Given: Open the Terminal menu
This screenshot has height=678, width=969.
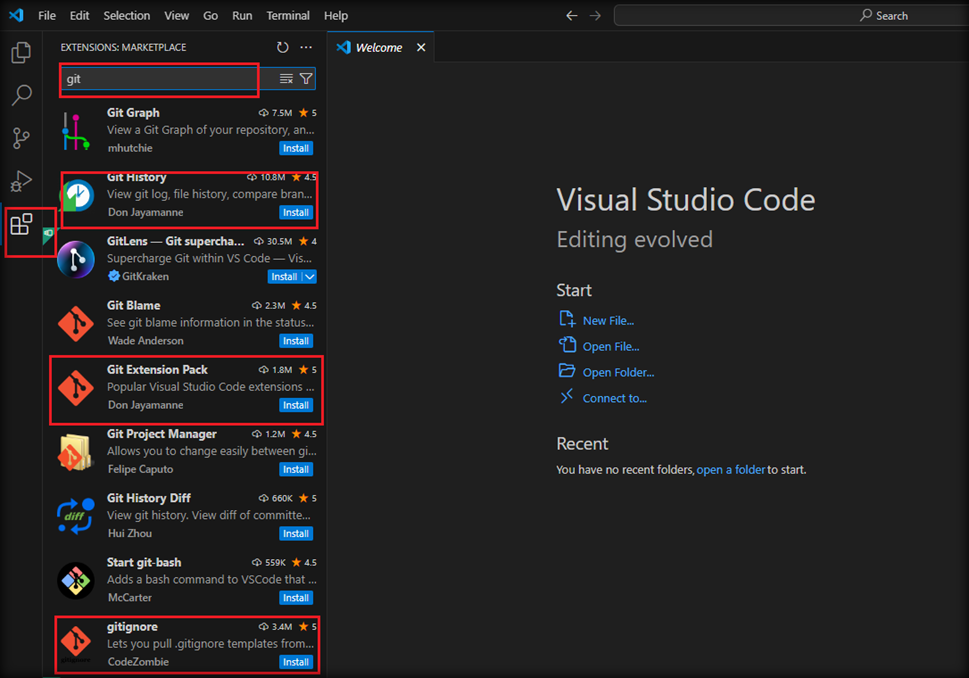Looking at the screenshot, I should pyautogui.click(x=287, y=15).
